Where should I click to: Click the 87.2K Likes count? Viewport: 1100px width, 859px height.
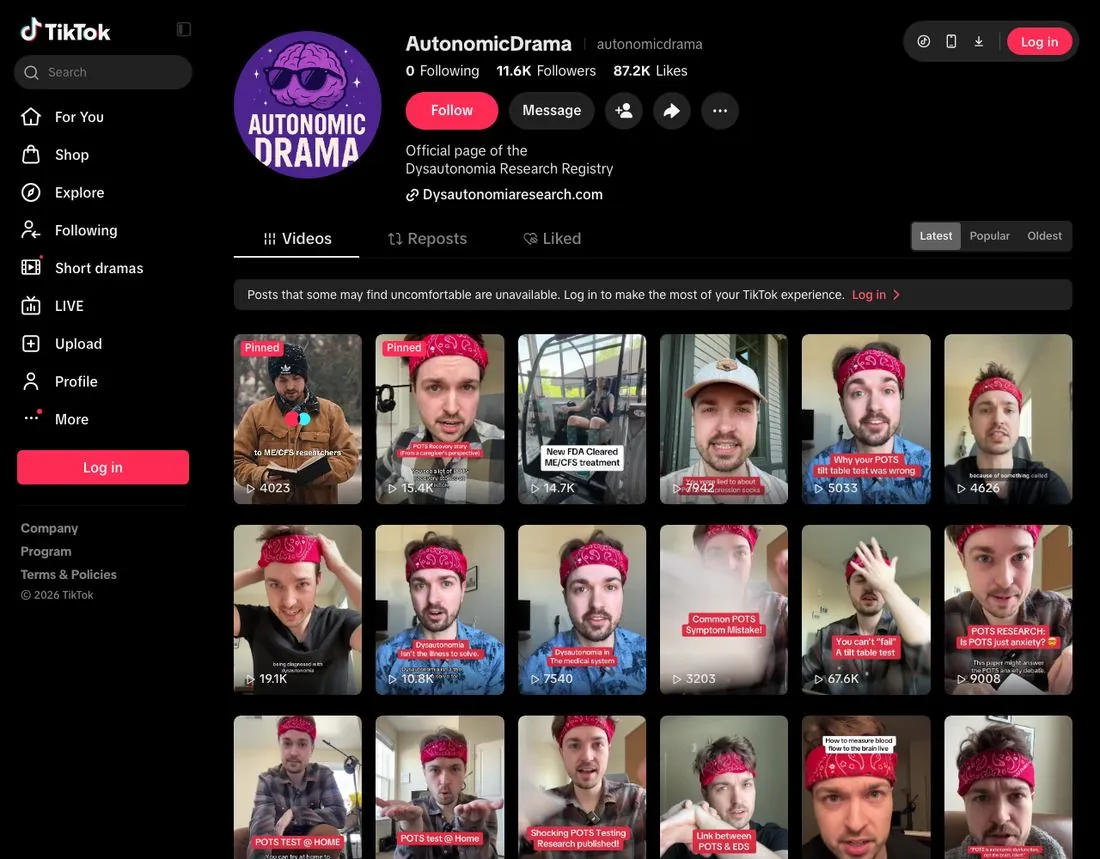[650, 71]
